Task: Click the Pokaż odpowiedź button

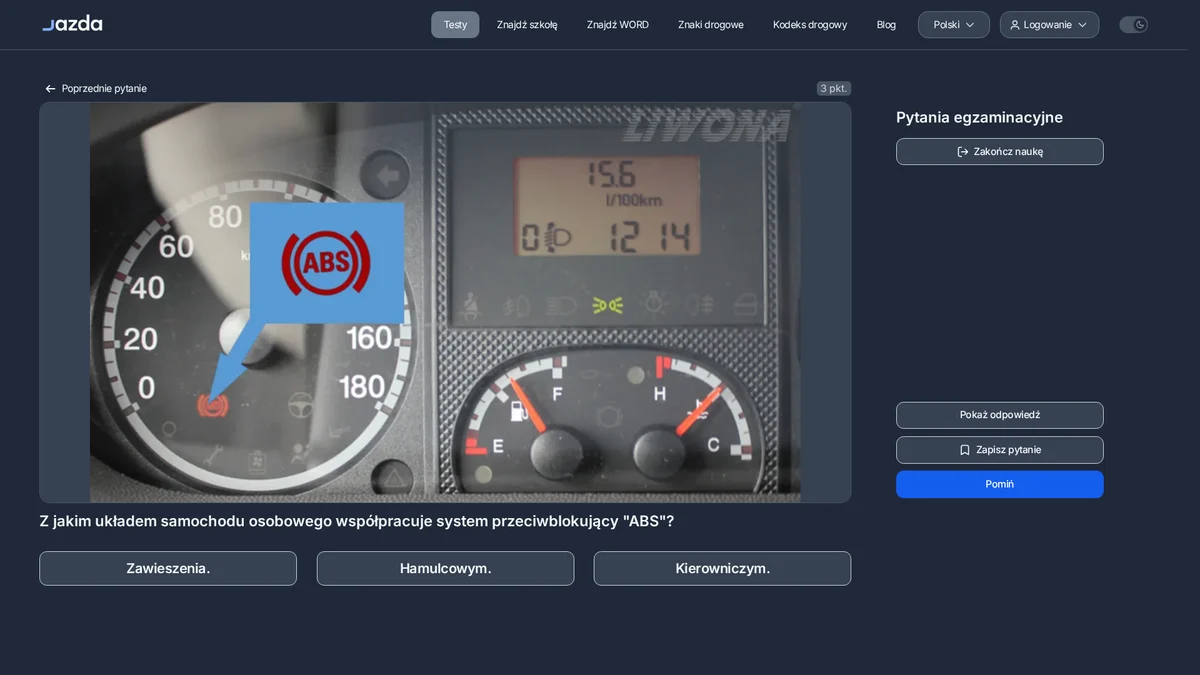Action: (x=1000, y=415)
